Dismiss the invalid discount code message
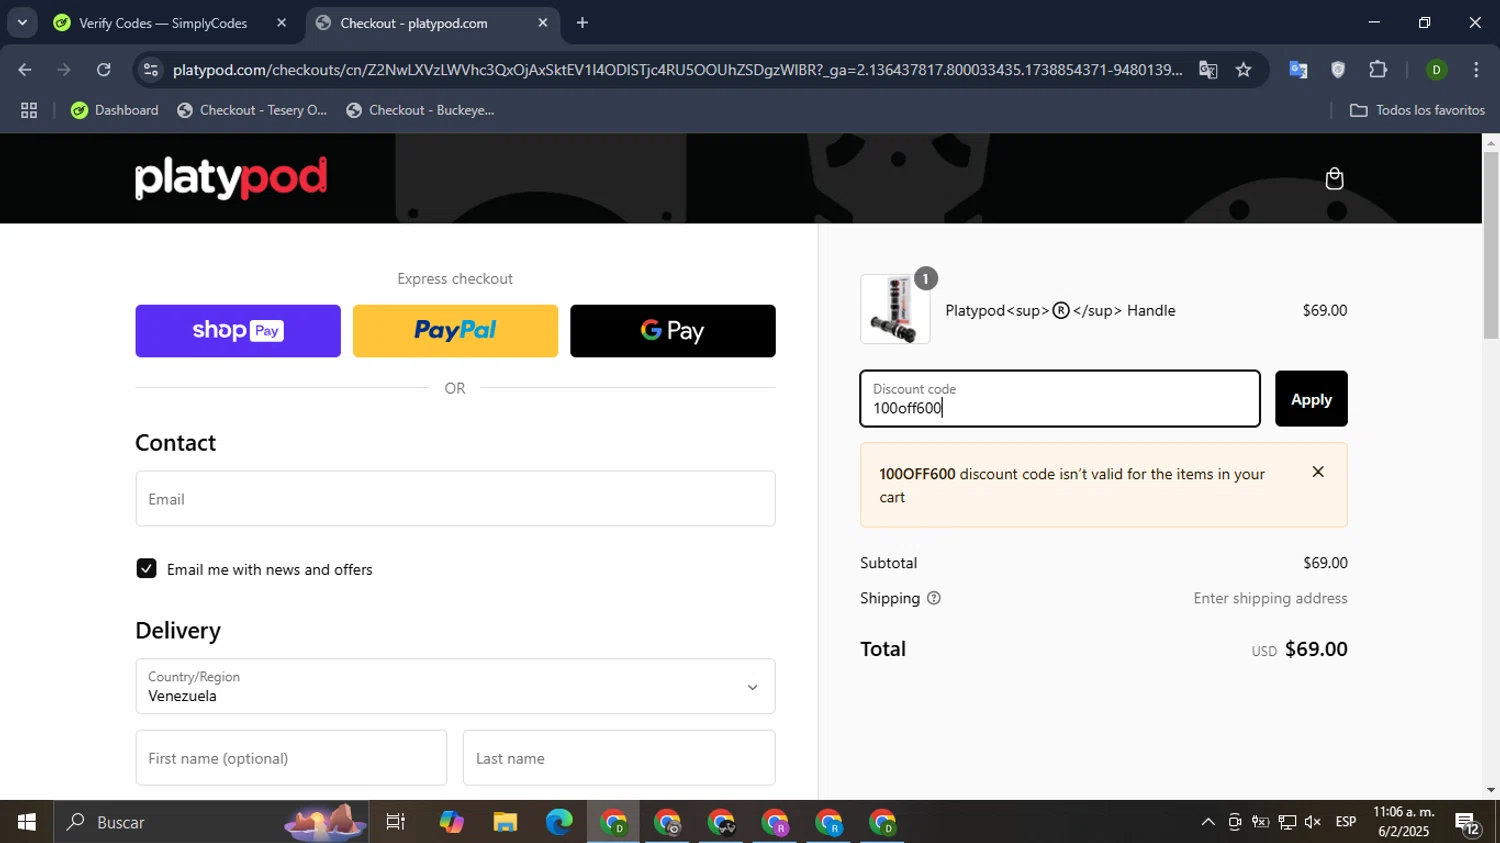Image resolution: width=1500 pixels, height=843 pixels. [1318, 472]
